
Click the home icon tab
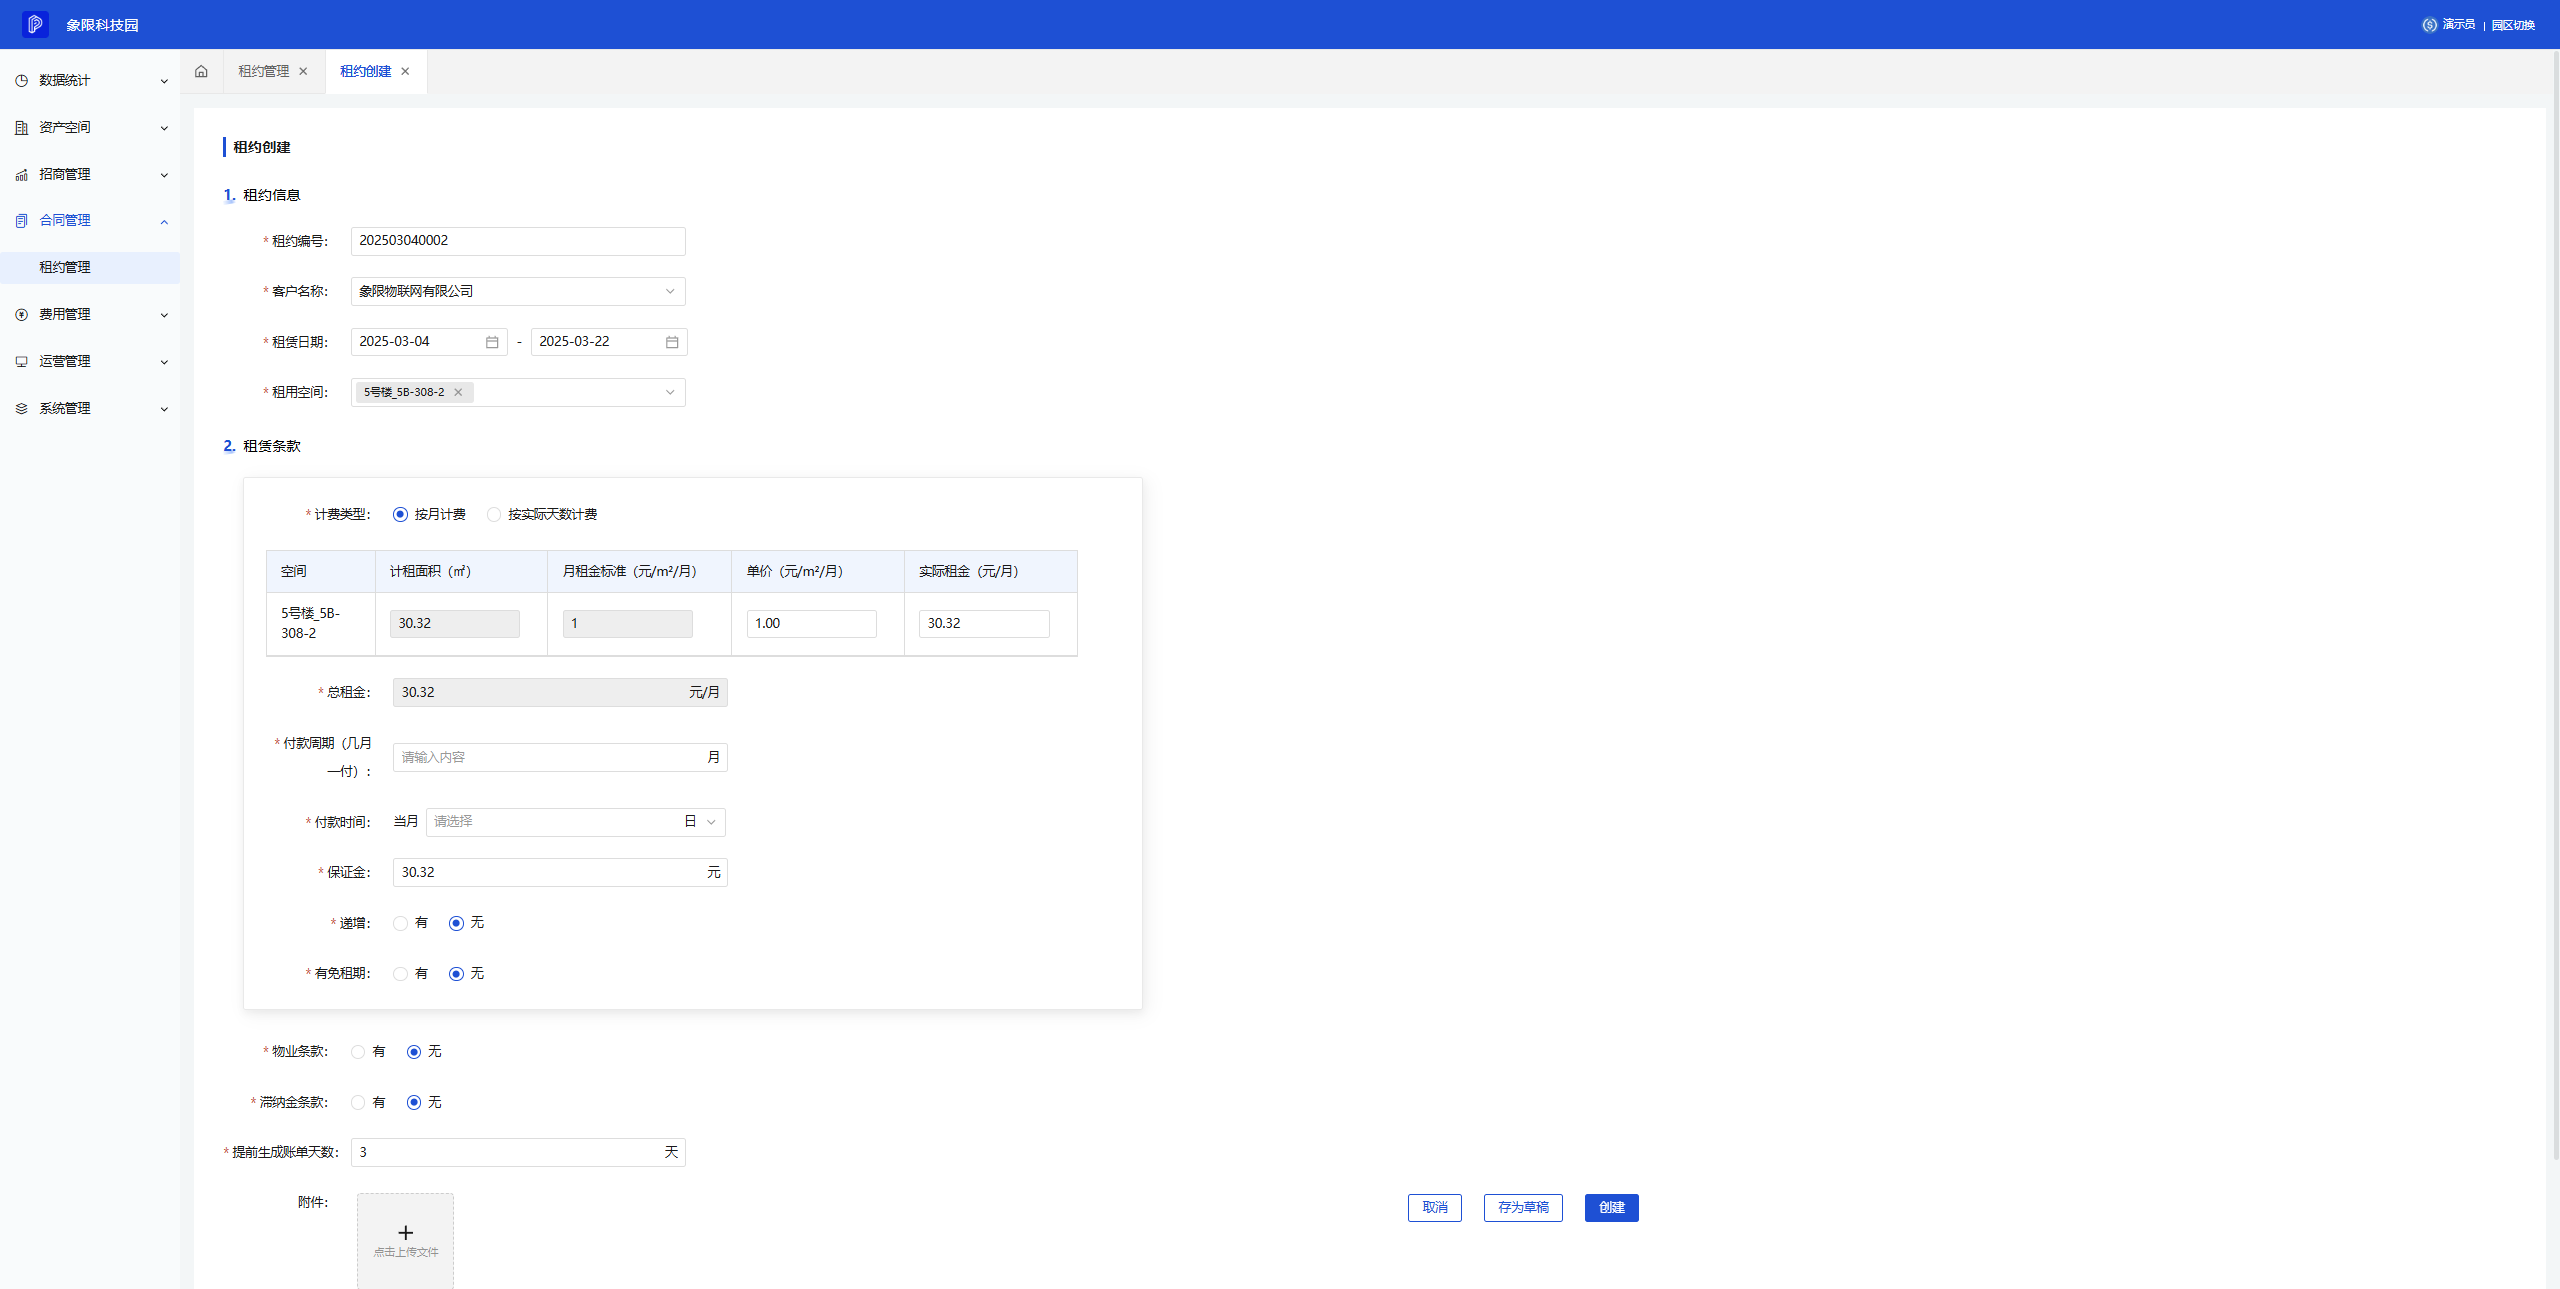201,71
